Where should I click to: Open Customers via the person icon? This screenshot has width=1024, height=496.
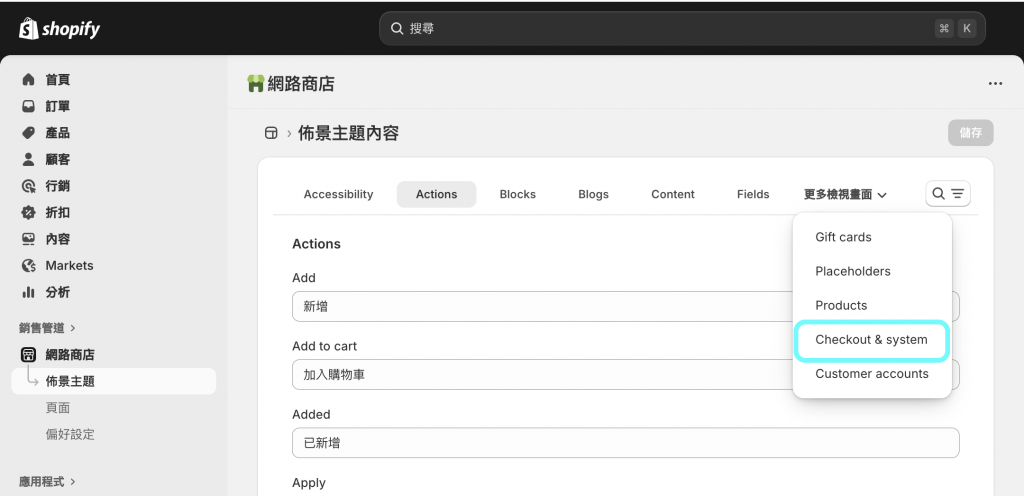pos(28,159)
